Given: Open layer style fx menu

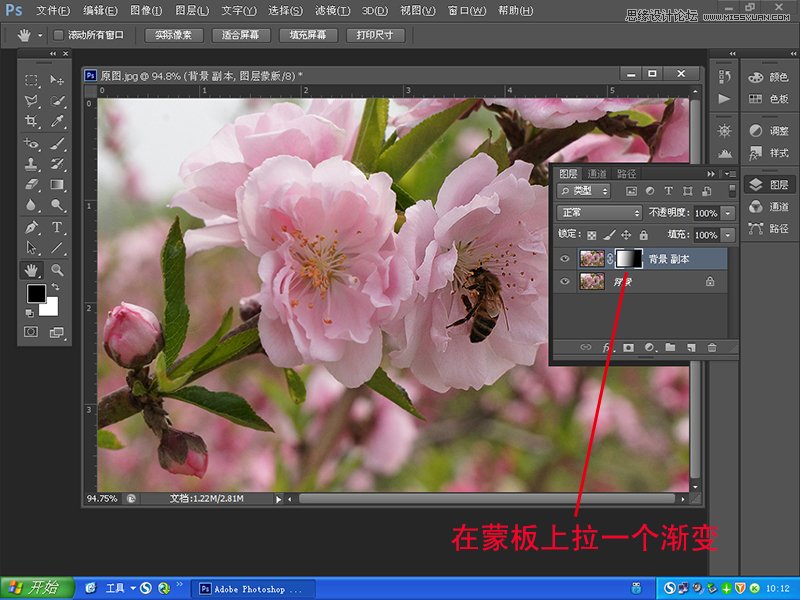Looking at the screenshot, I should [607, 347].
